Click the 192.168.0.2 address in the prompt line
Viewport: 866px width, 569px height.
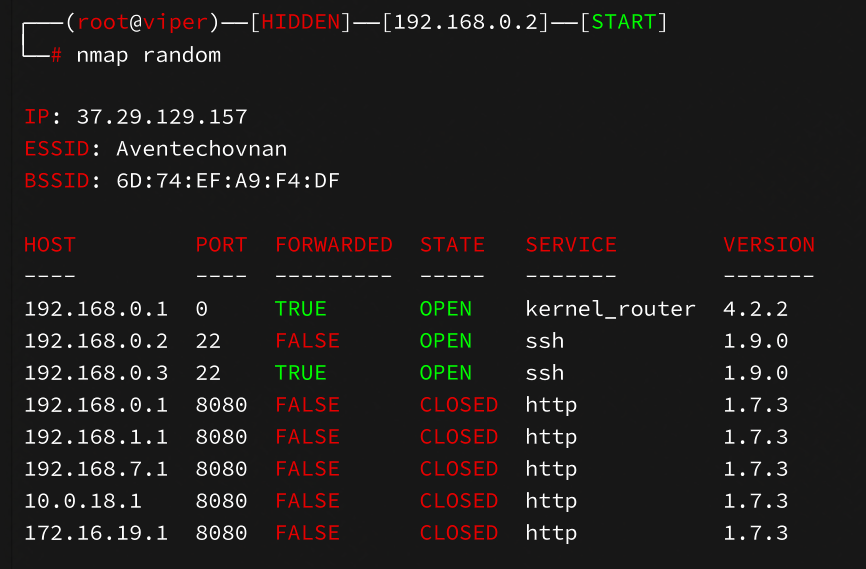tap(466, 22)
